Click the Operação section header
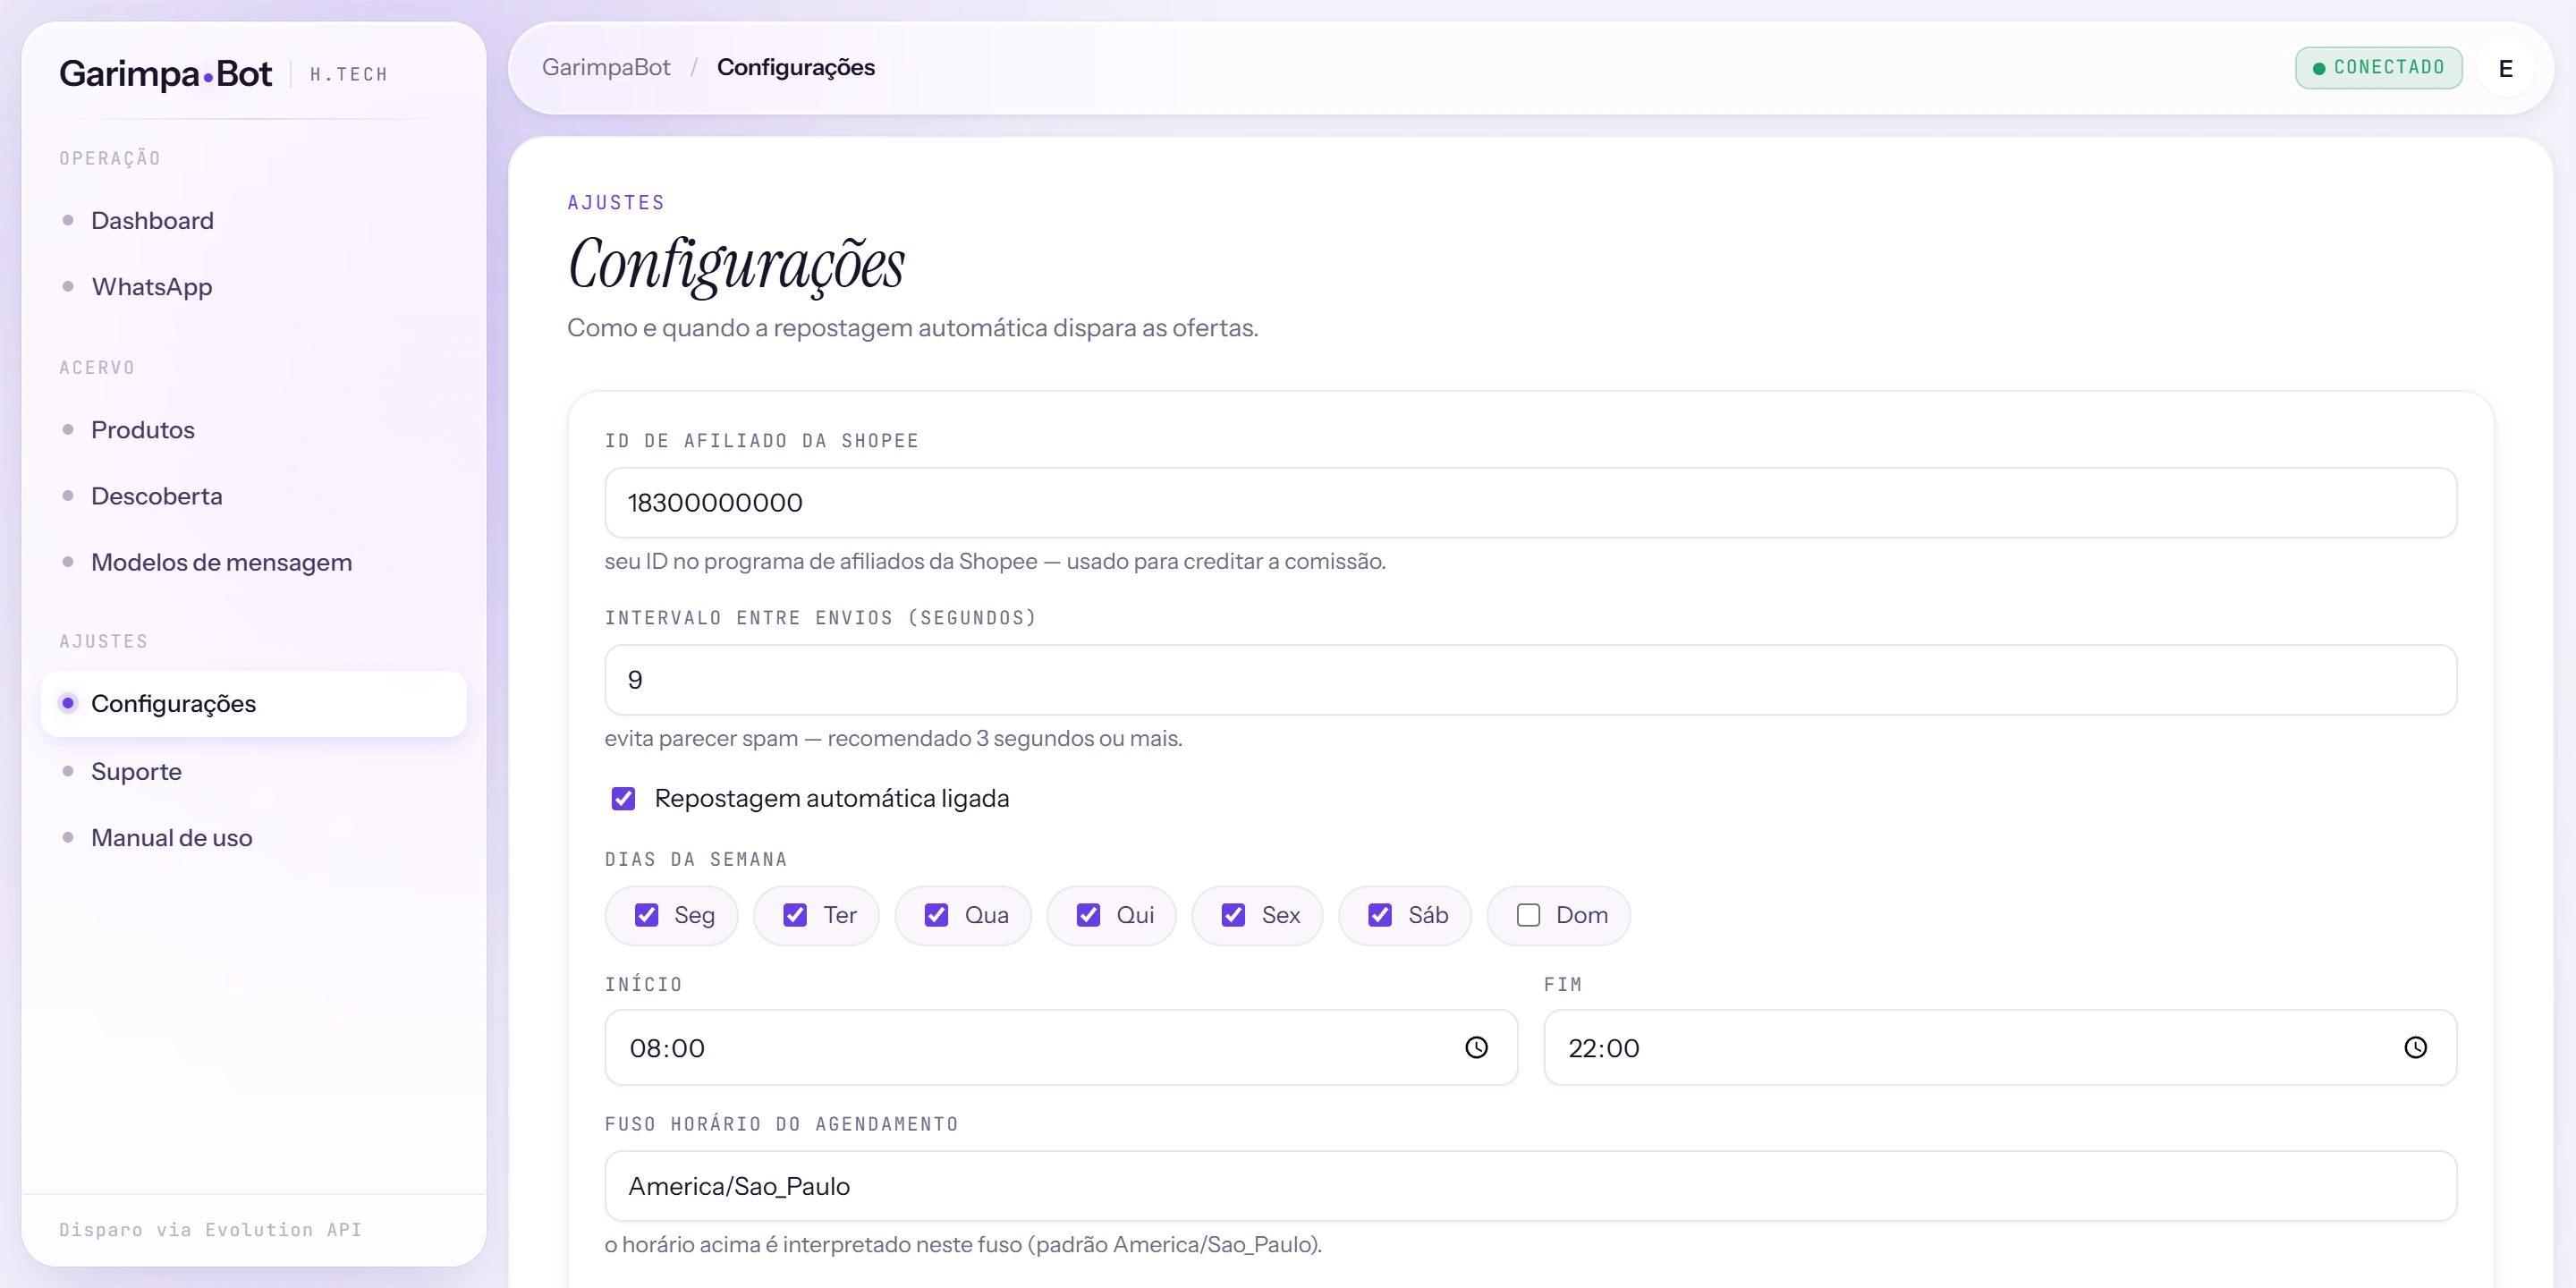The height and width of the screenshot is (1288, 2576). point(110,158)
